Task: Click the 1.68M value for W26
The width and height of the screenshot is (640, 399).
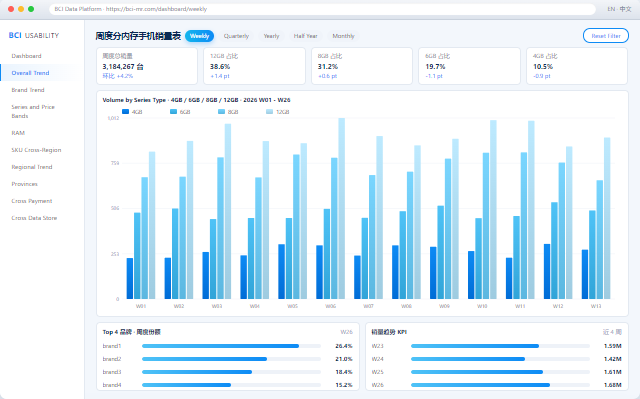Action: pyautogui.click(x=613, y=385)
